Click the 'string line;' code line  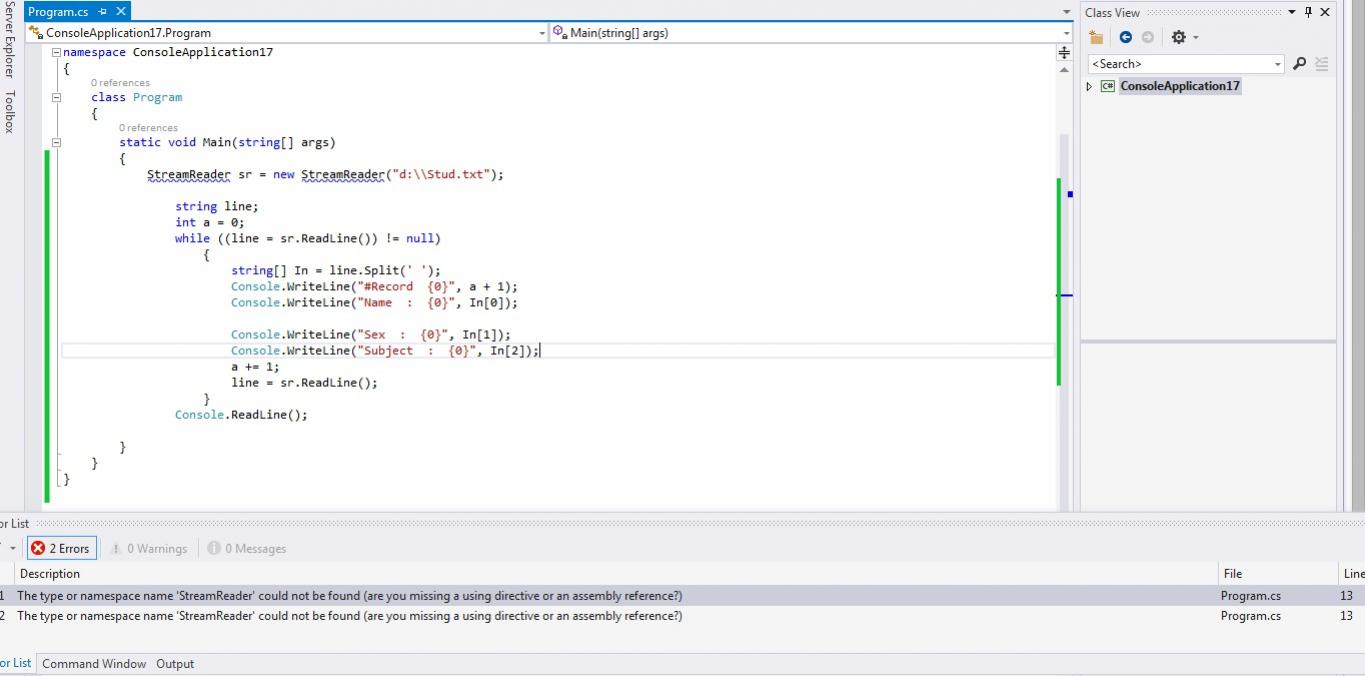pyautogui.click(x=216, y=207)
